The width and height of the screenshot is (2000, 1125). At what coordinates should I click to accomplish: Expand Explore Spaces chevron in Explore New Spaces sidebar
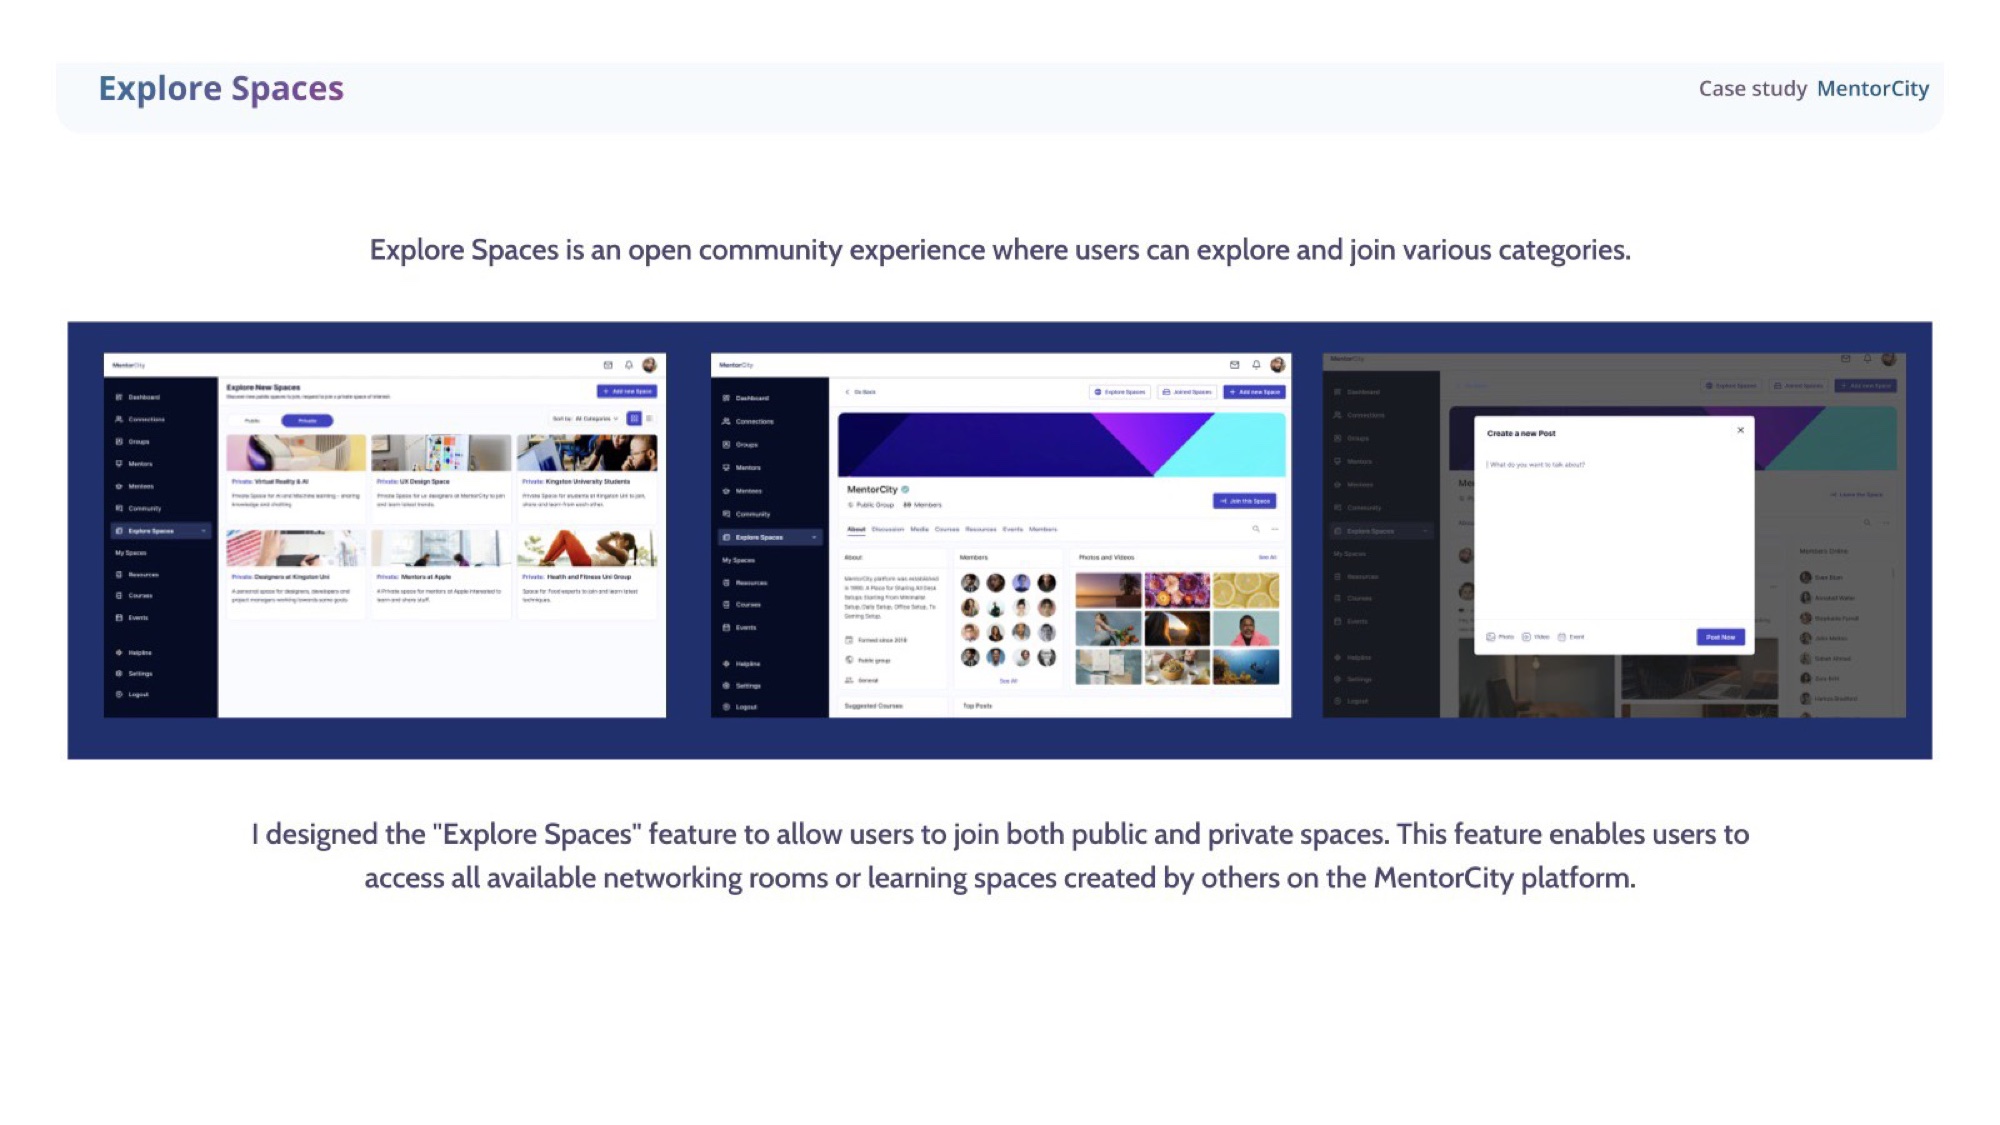click(x=204, y=531)
